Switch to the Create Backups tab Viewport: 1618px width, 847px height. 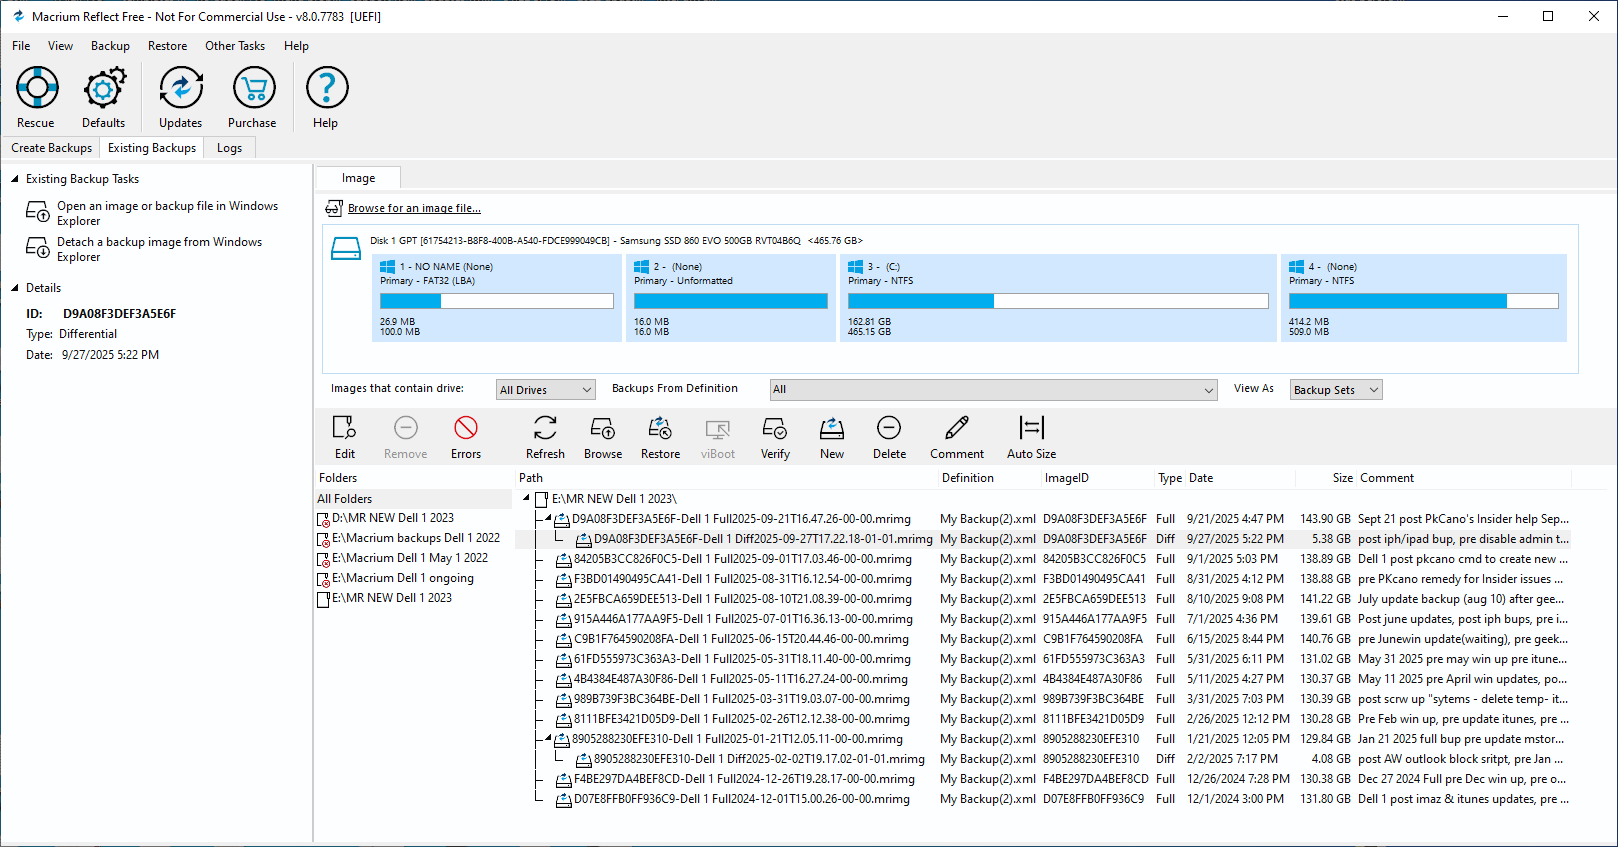pos(52,148)
